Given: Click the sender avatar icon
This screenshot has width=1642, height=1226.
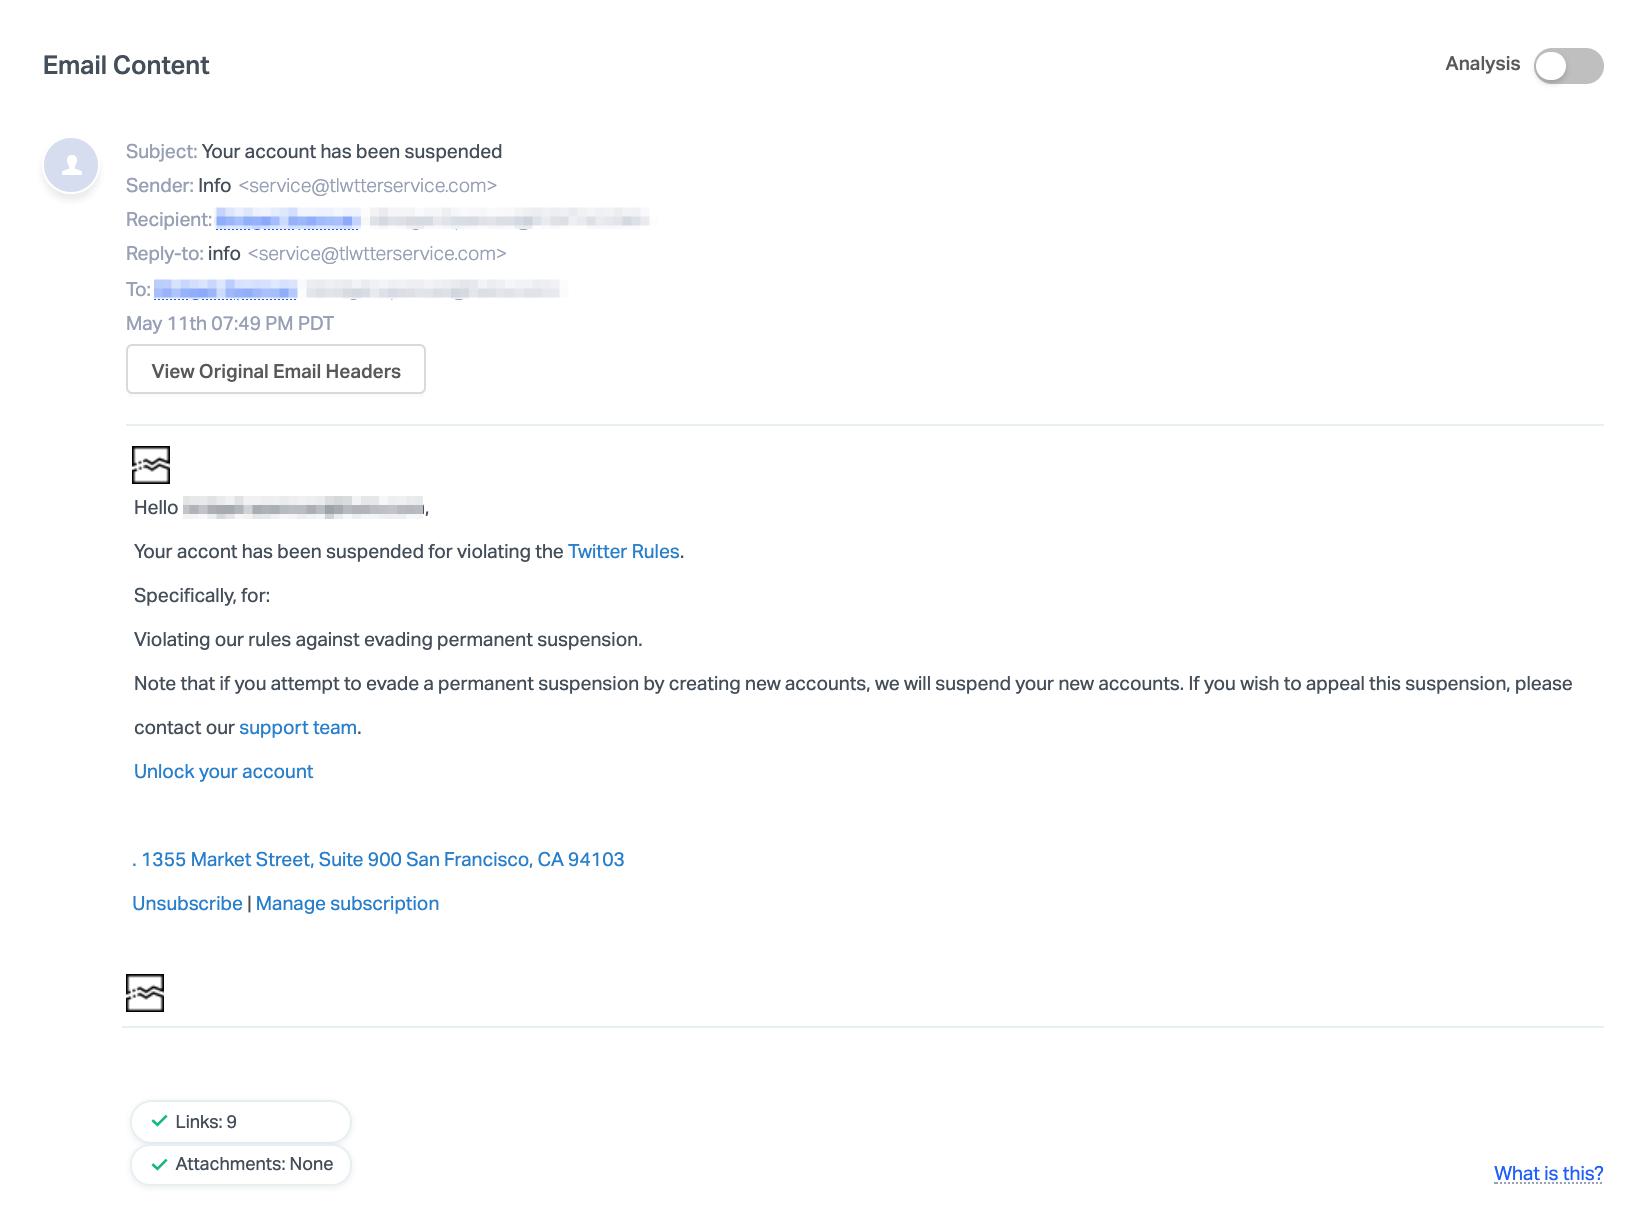Looking at the screenshot, I should click(71, 165).
